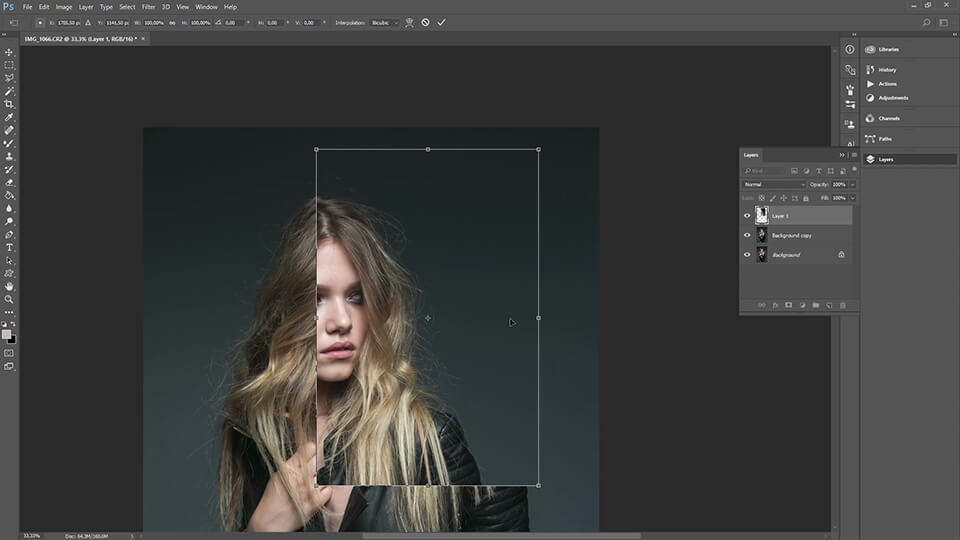Delete layer using trash icon

point(842,305)
